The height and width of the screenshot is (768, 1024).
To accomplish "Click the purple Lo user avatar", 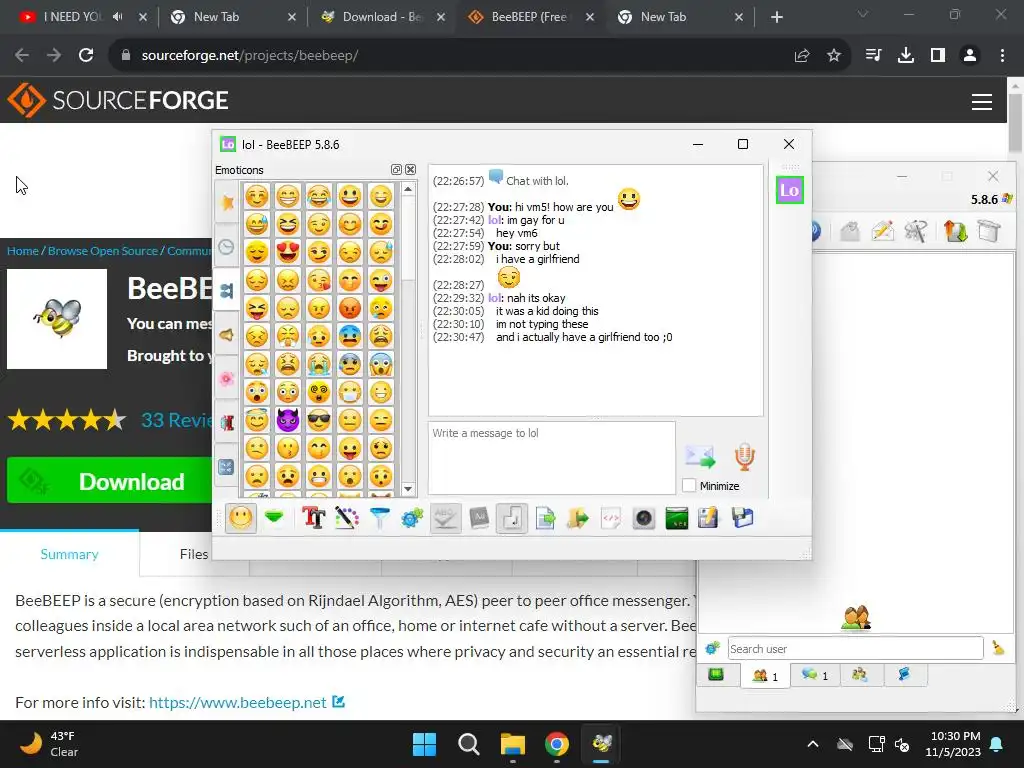I will pyautogui.click(x=790, y=190).
